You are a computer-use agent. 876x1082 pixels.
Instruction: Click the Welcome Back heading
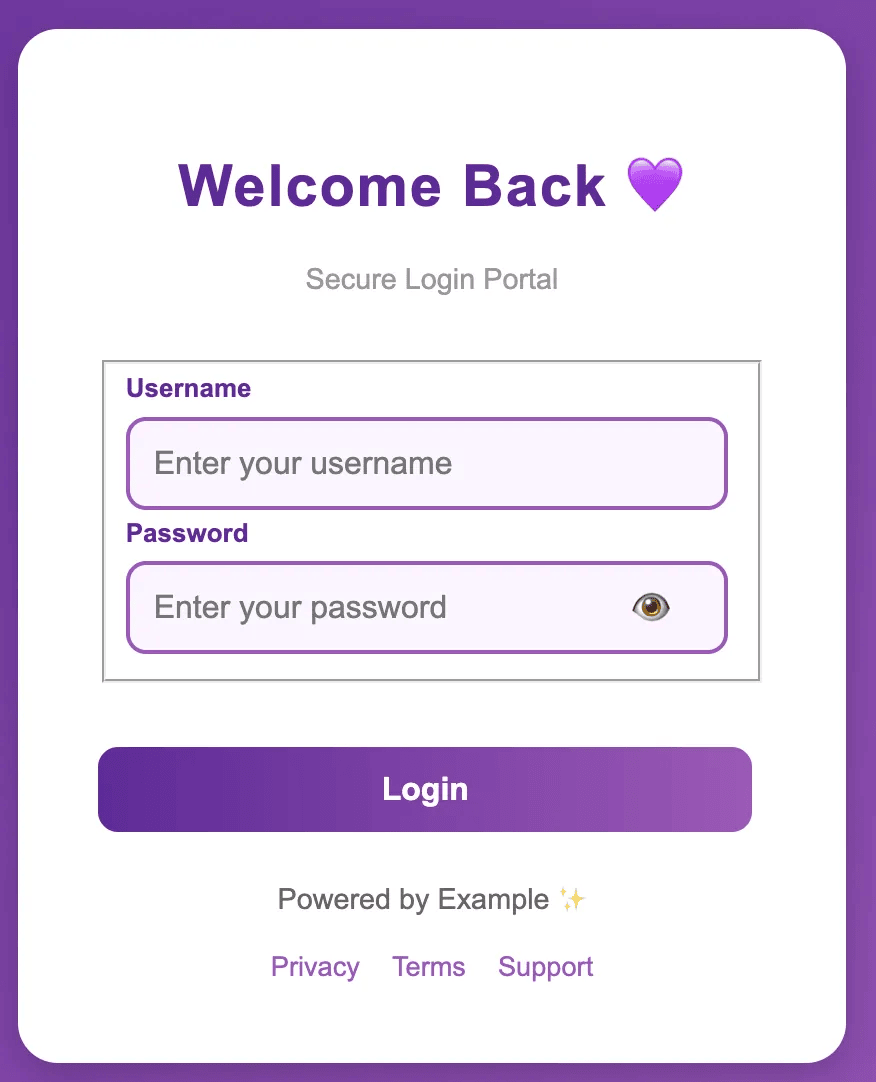[391, 186]
